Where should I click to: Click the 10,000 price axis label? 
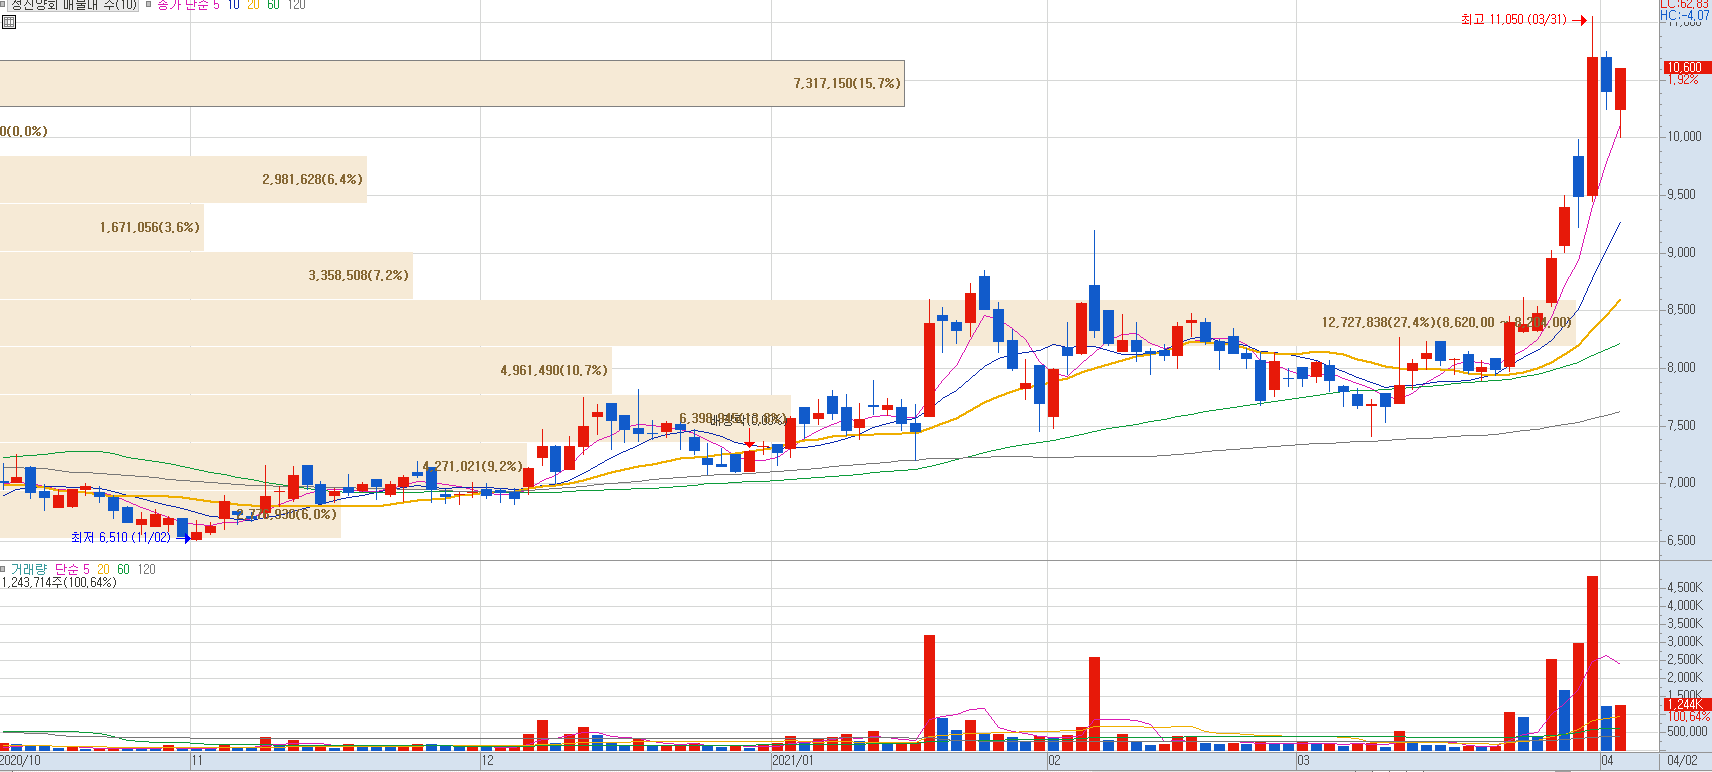1684,136
